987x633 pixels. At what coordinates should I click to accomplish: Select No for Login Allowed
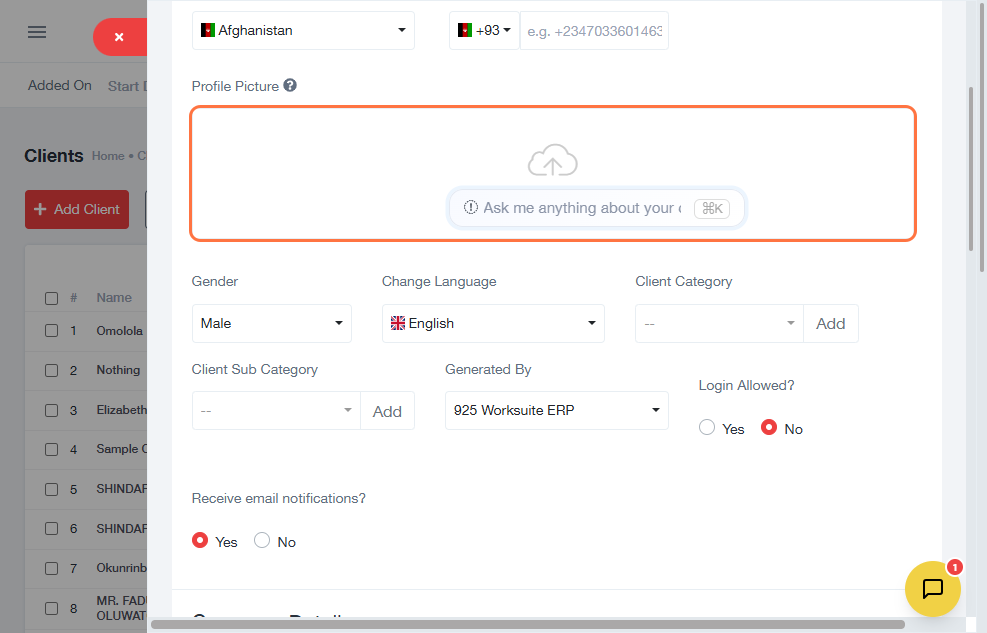tap(769, 428)
